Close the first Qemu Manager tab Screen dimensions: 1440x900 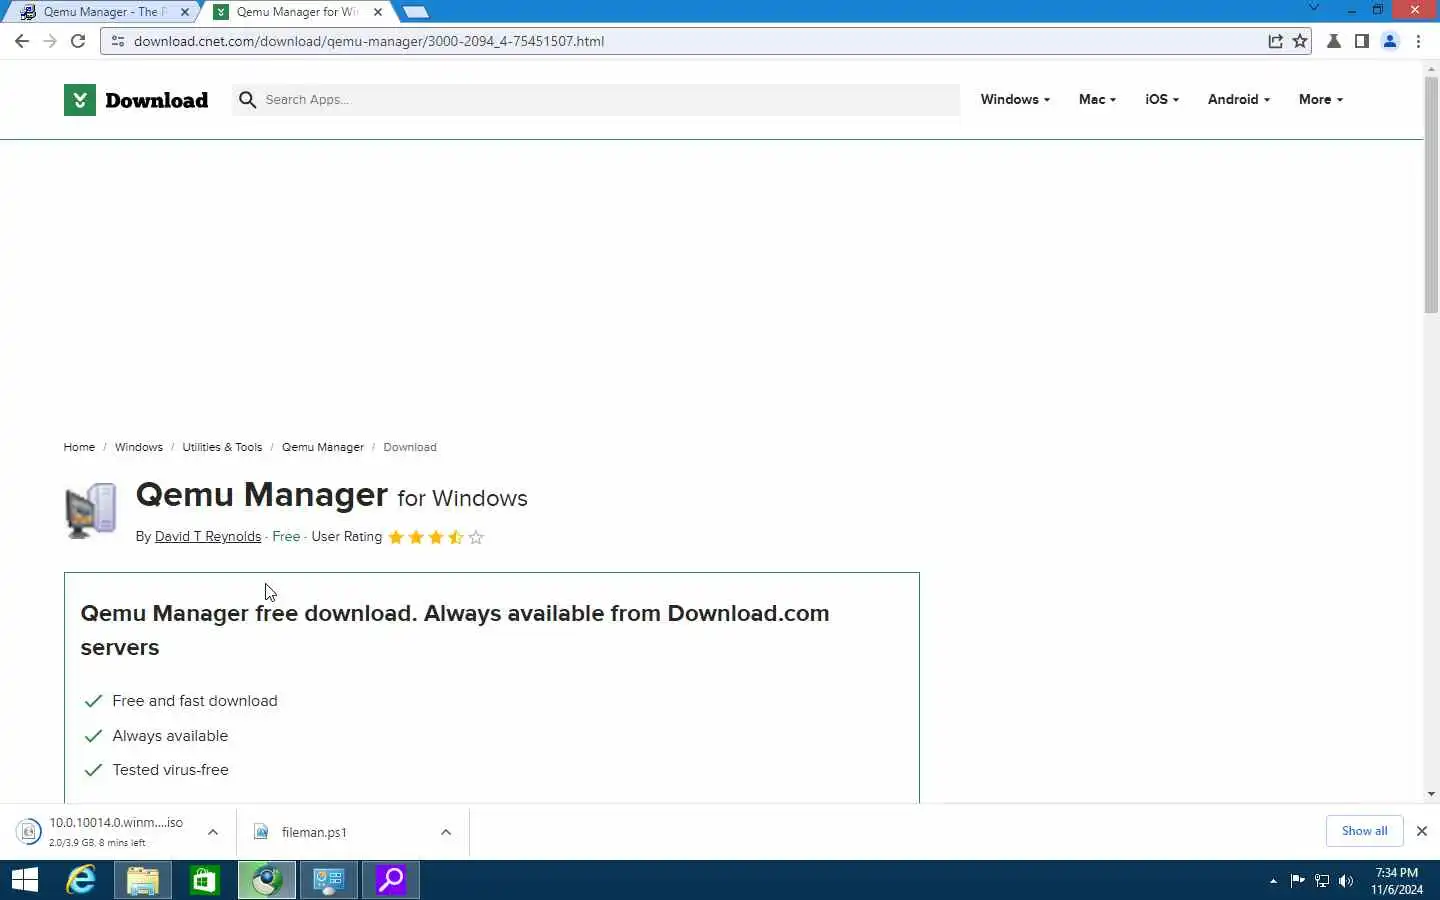184,12
